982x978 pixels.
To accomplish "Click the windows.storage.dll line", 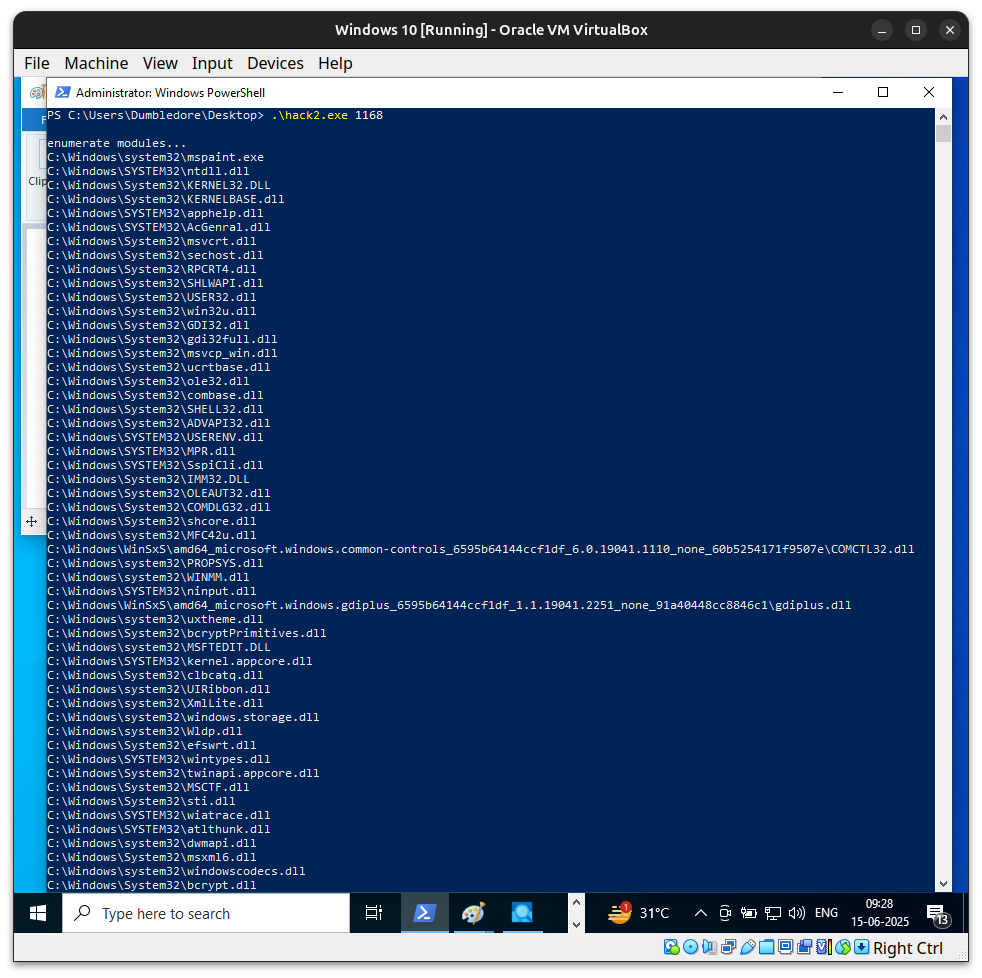I will (183, 718).
